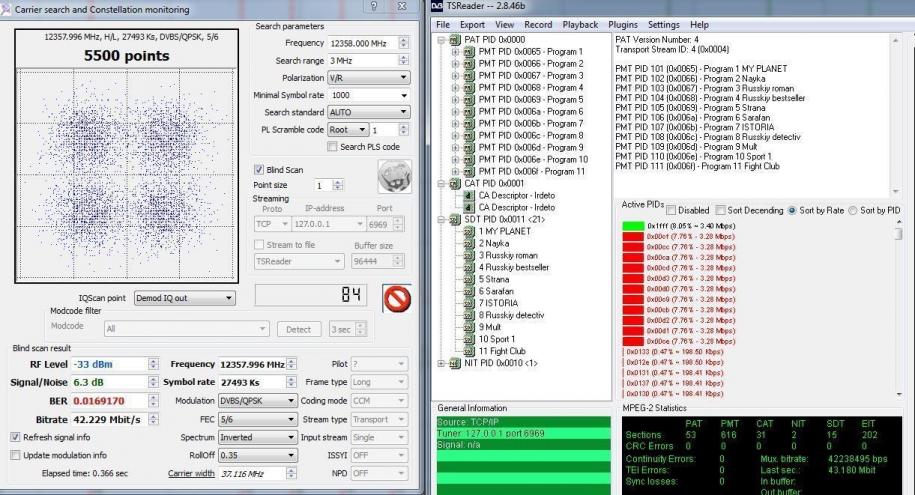Image resolution: width=915 pixels, height=495 pixels.
Task: Click the NIT PID 0x0010 table icon
Action: 455,363
